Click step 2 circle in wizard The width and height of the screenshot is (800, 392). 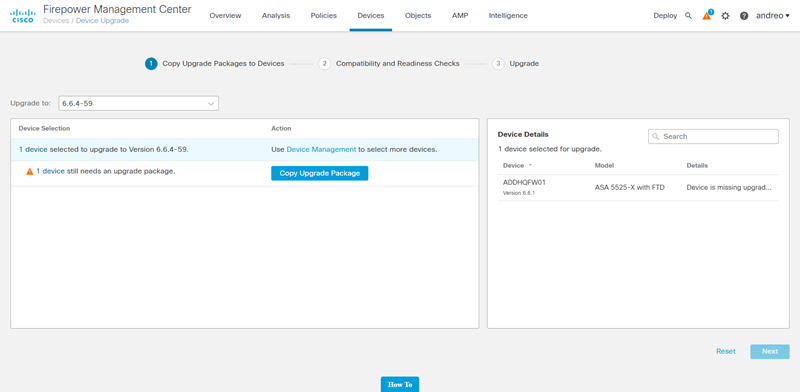[x=324, y=64]
